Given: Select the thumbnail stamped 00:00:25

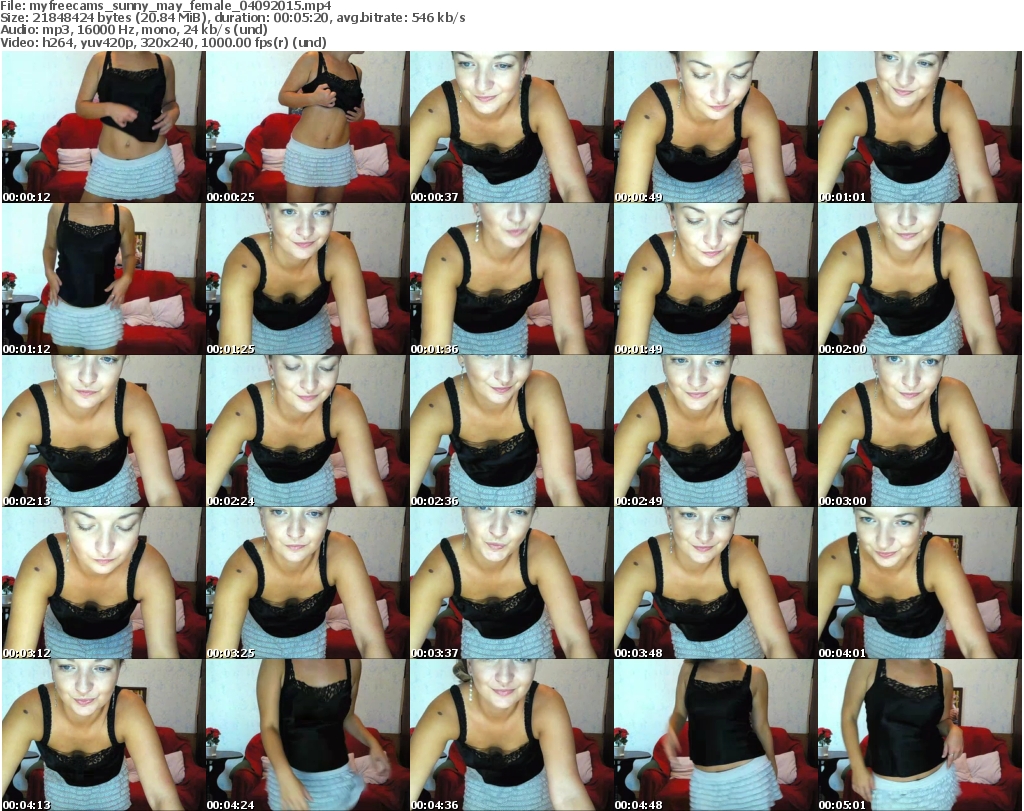Looking at the screenshot, I should [x=307, y=127].
